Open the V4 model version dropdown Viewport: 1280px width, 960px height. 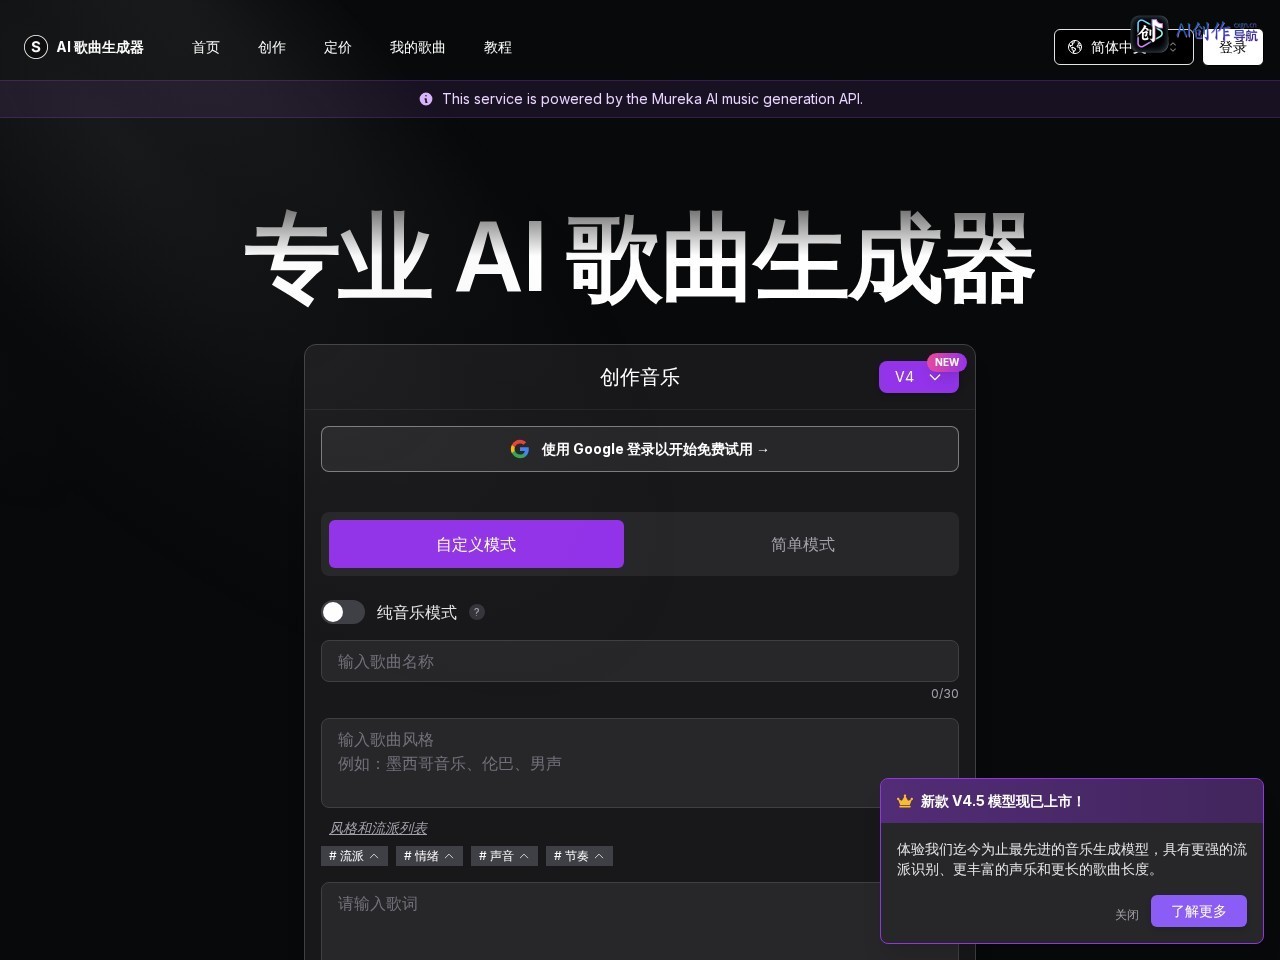[919, 377]
